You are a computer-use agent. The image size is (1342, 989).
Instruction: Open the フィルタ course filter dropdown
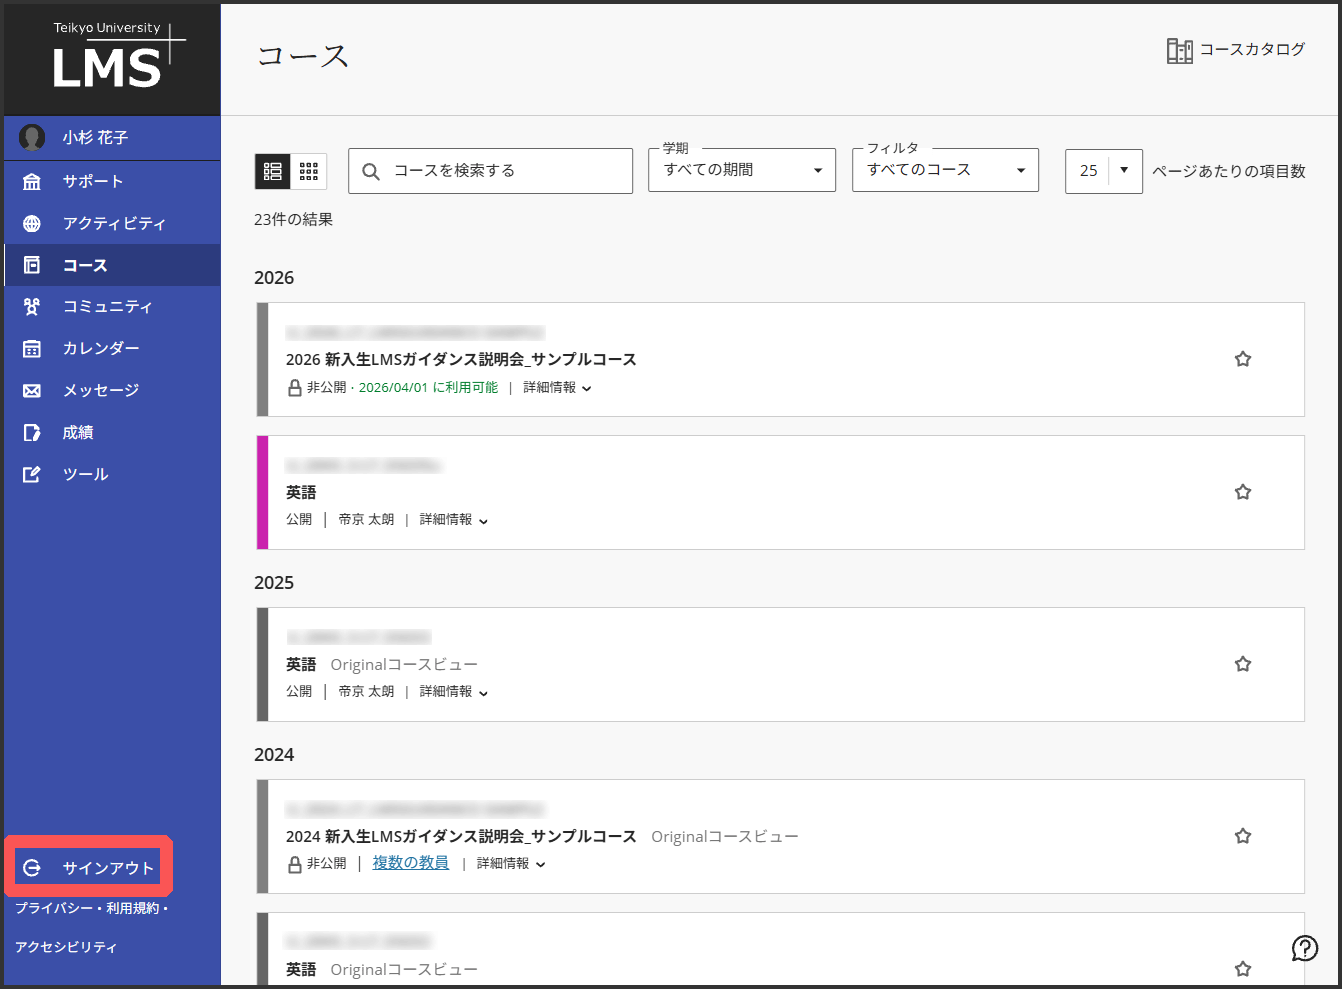944,171
